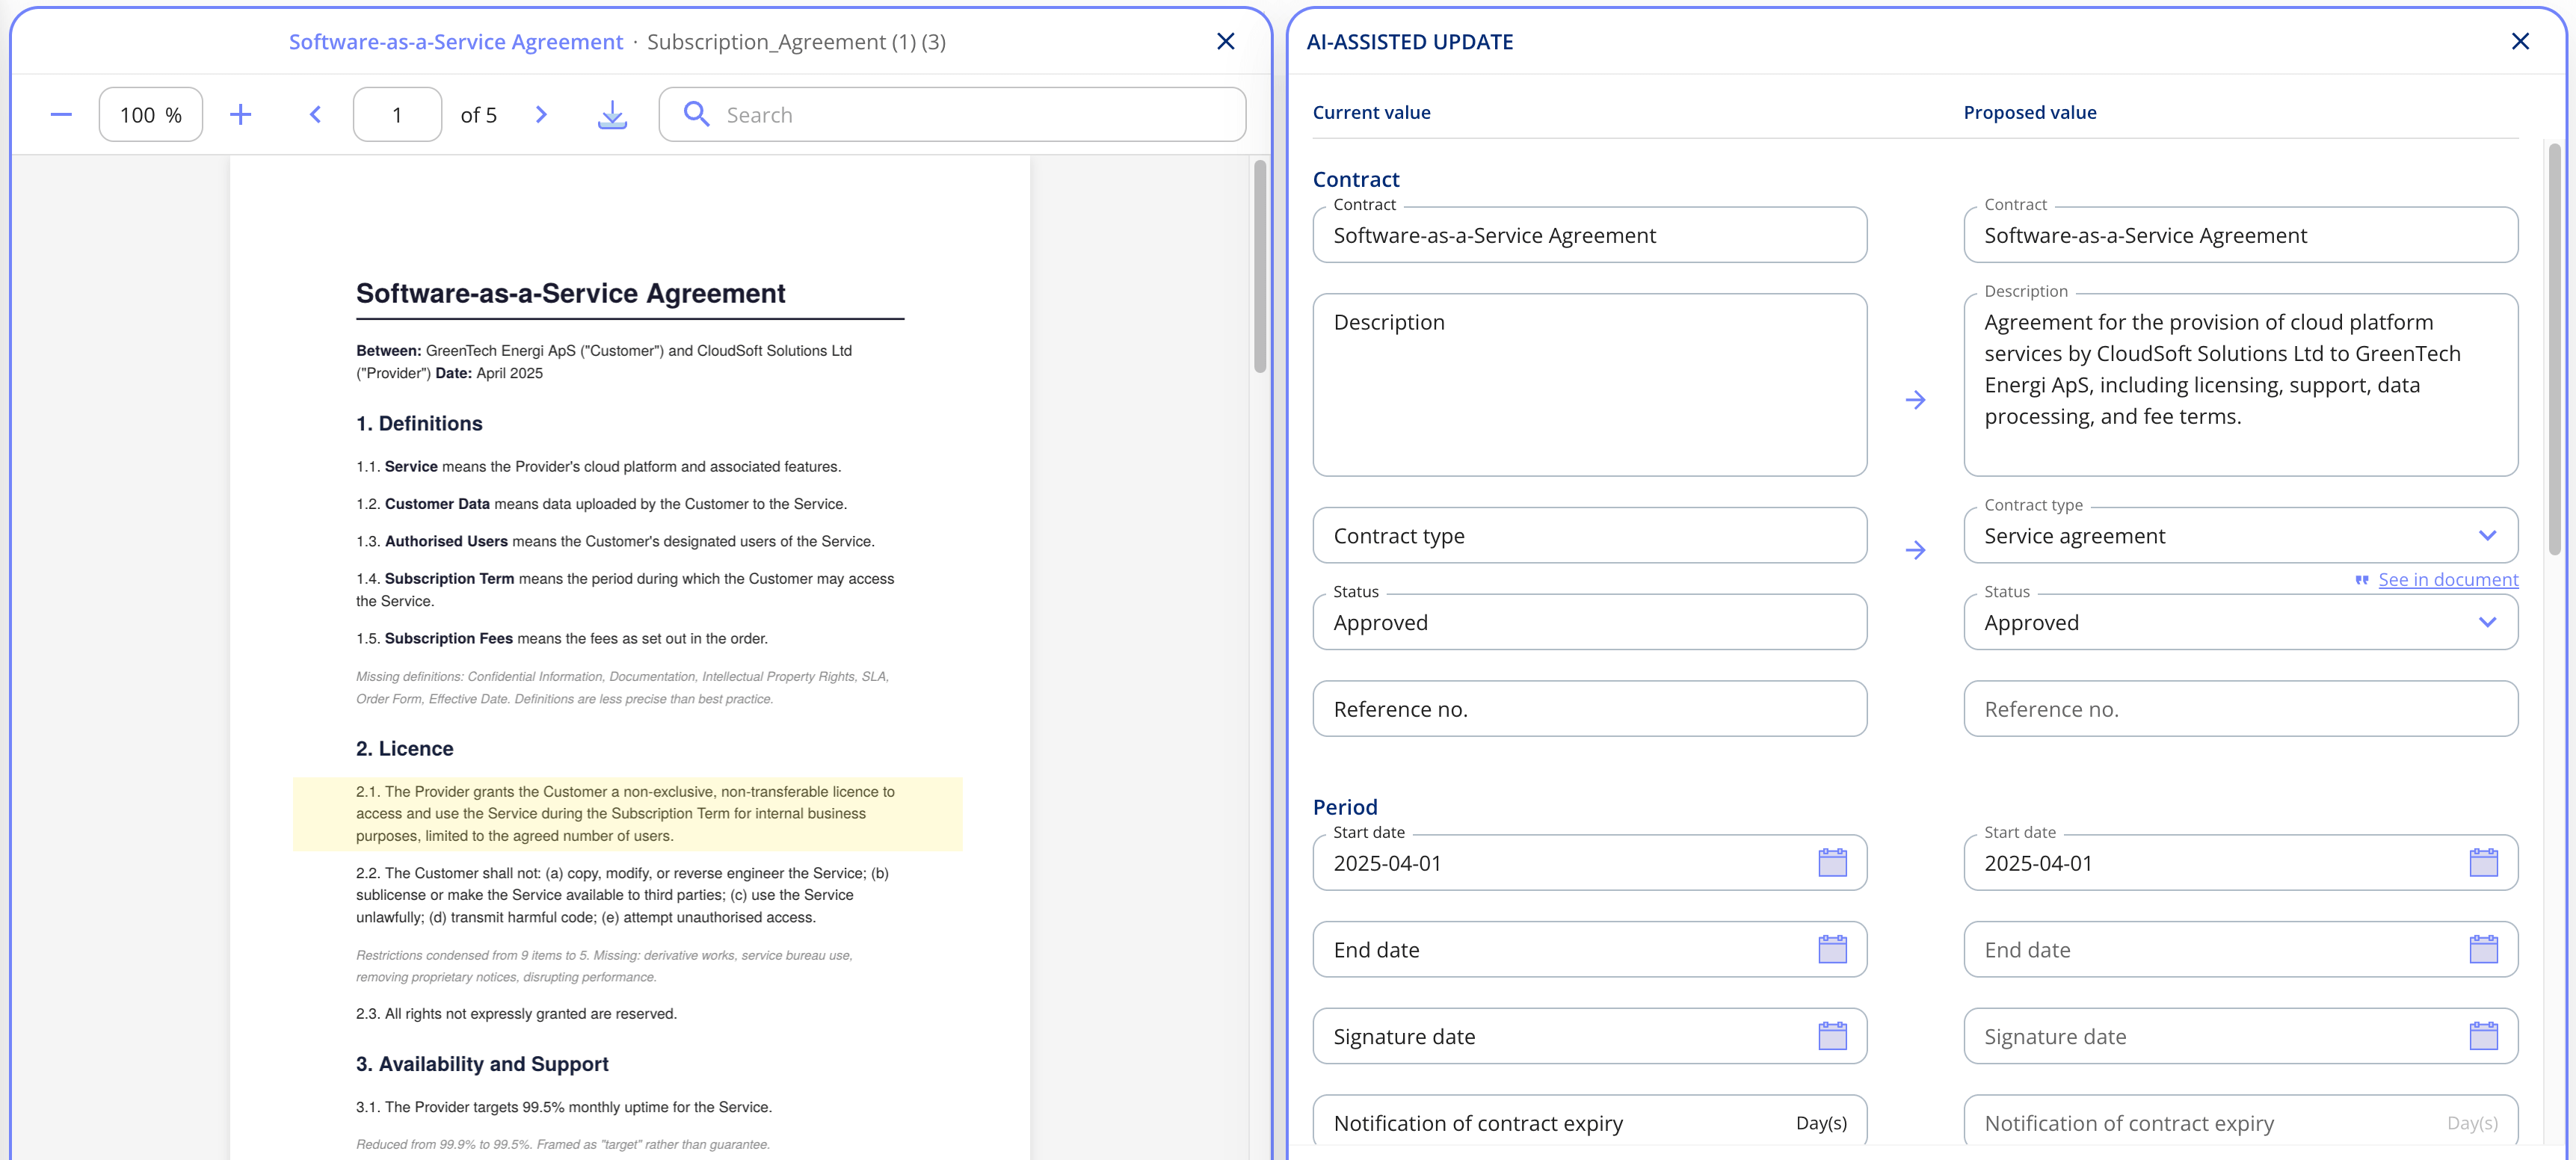
Task: Open proposed Signature date calendar picker
Action: pos(2483,1036)
